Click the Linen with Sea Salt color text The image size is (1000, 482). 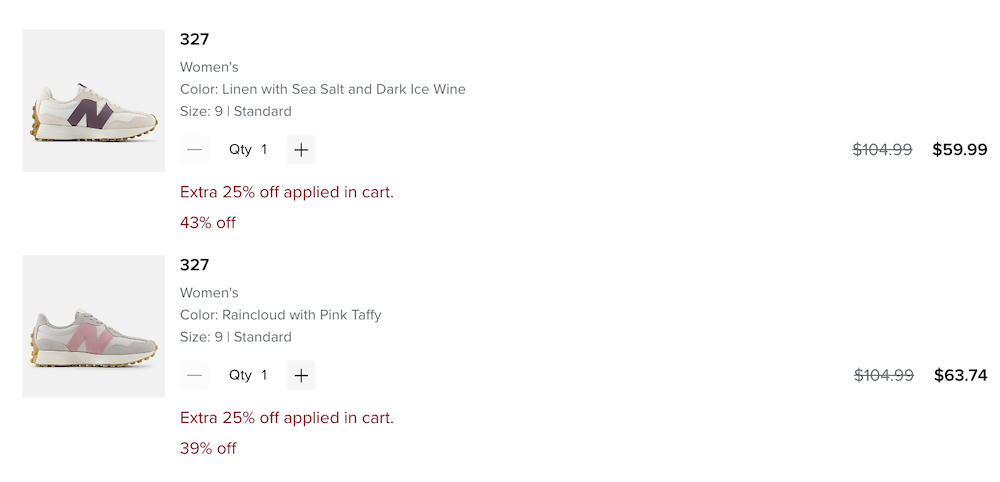pos(323,90)
